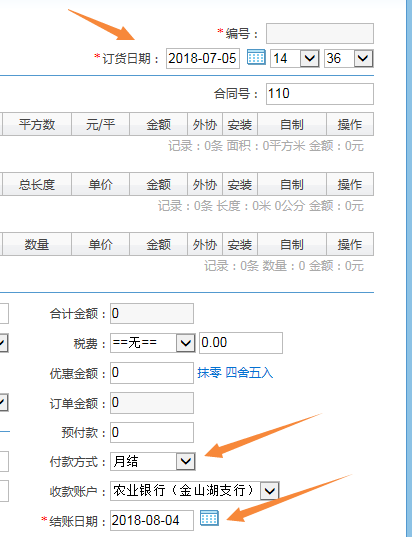Open the 付款方式 dropdown showing 月结

click(x=153, y=461)
